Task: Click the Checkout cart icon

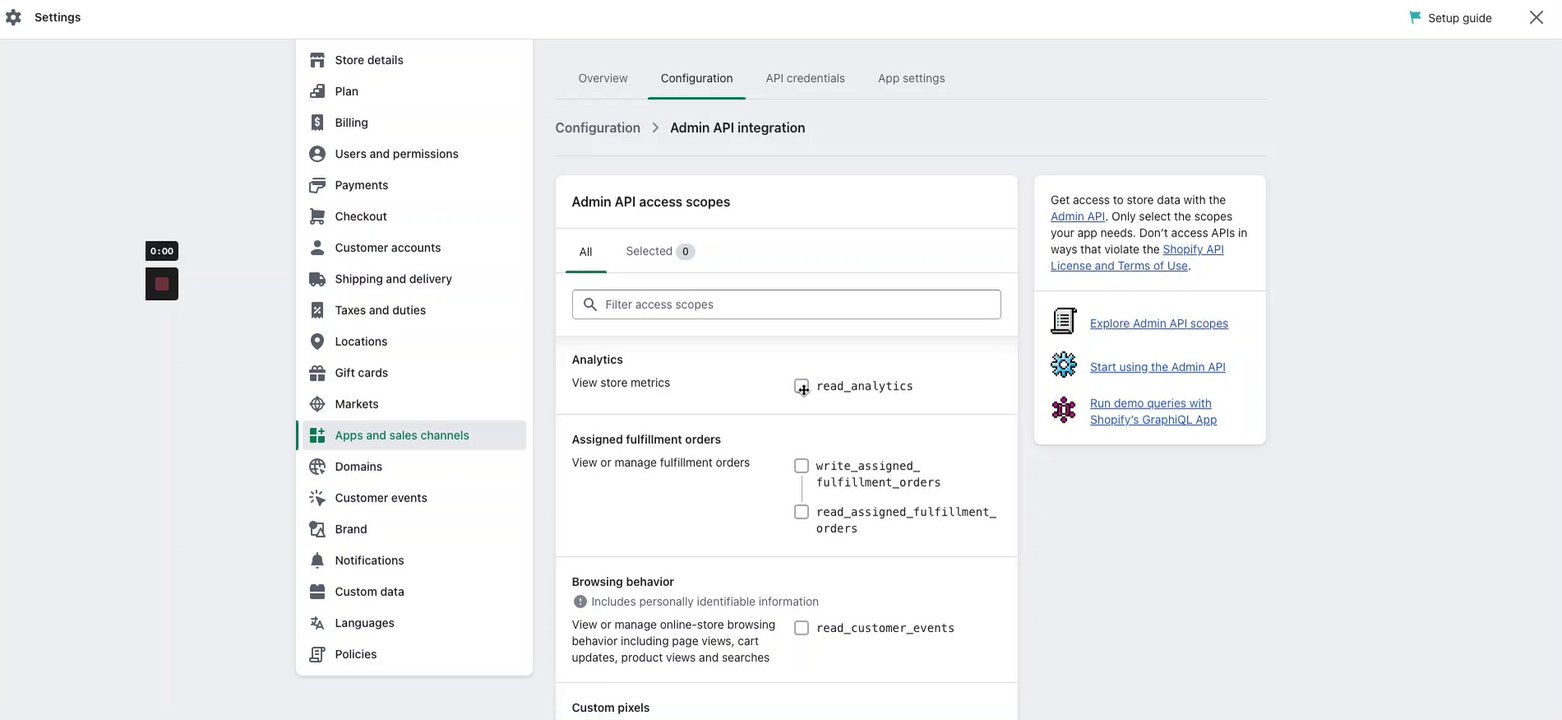Action: (317, 217)
